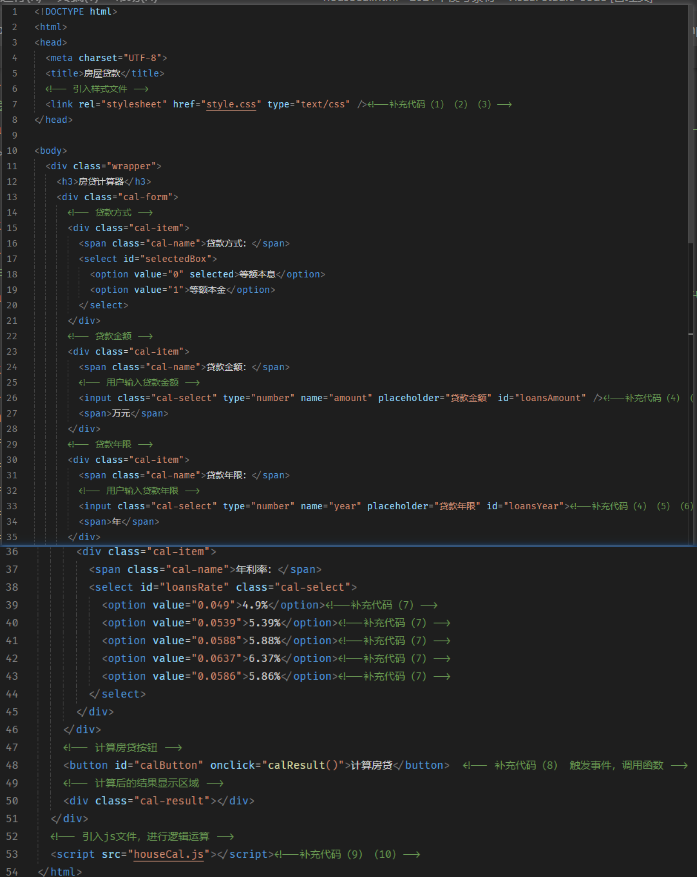697x877 pixels.
Task: Click the id value "loansAmount"
Action: pyautogui.click(x=550, y=398)
